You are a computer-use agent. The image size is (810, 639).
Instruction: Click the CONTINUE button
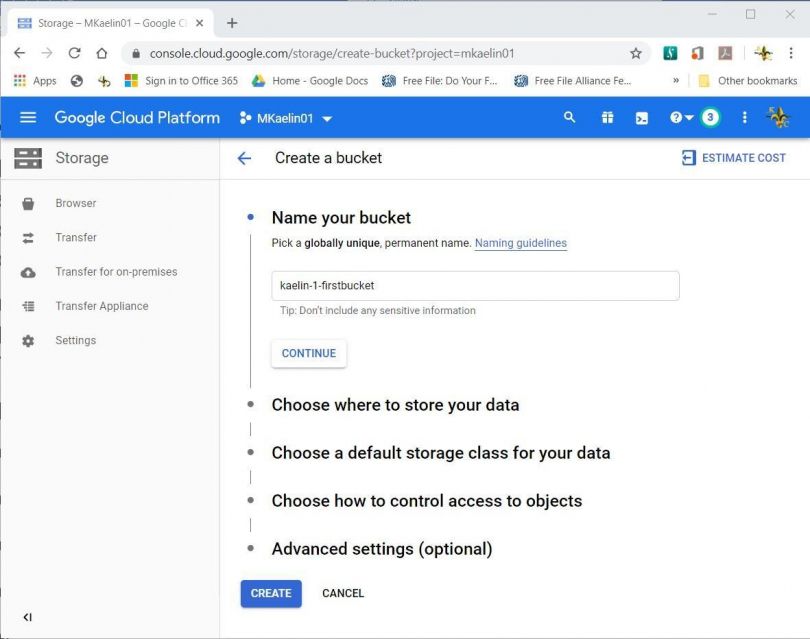click(308, 353)
